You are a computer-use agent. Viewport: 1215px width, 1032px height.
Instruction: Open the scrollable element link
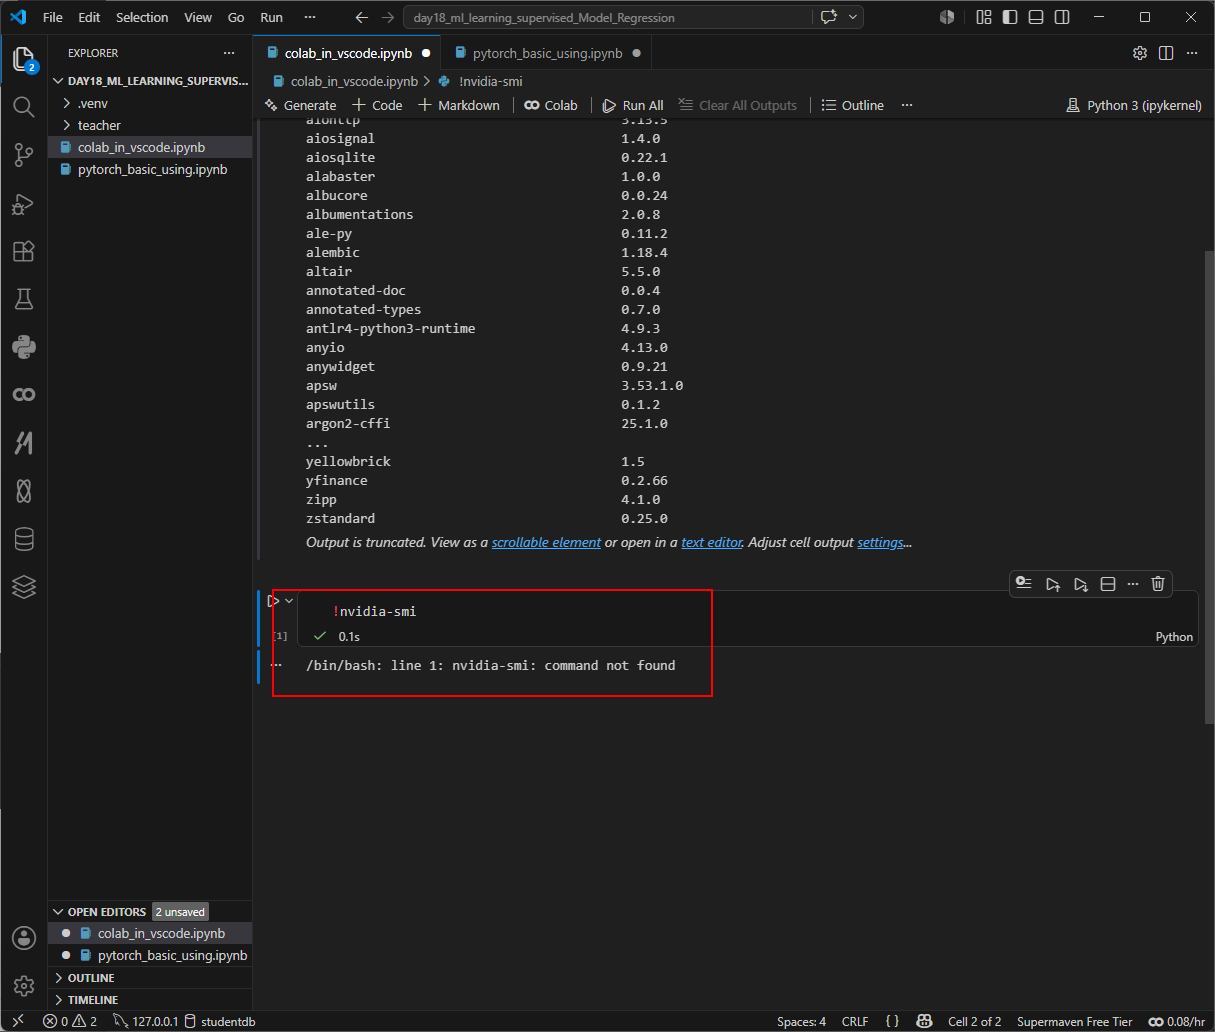(546, 542)
